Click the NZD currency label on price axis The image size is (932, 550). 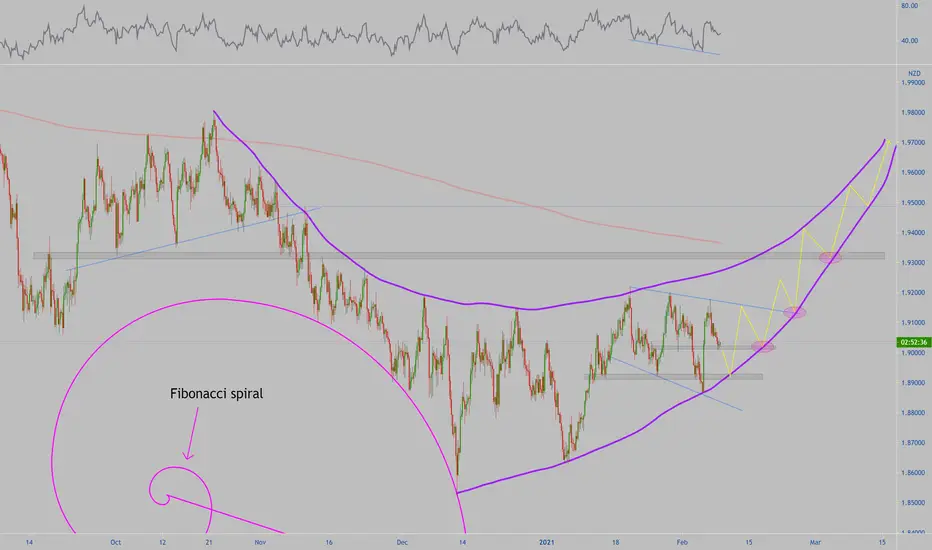(914, 74)
